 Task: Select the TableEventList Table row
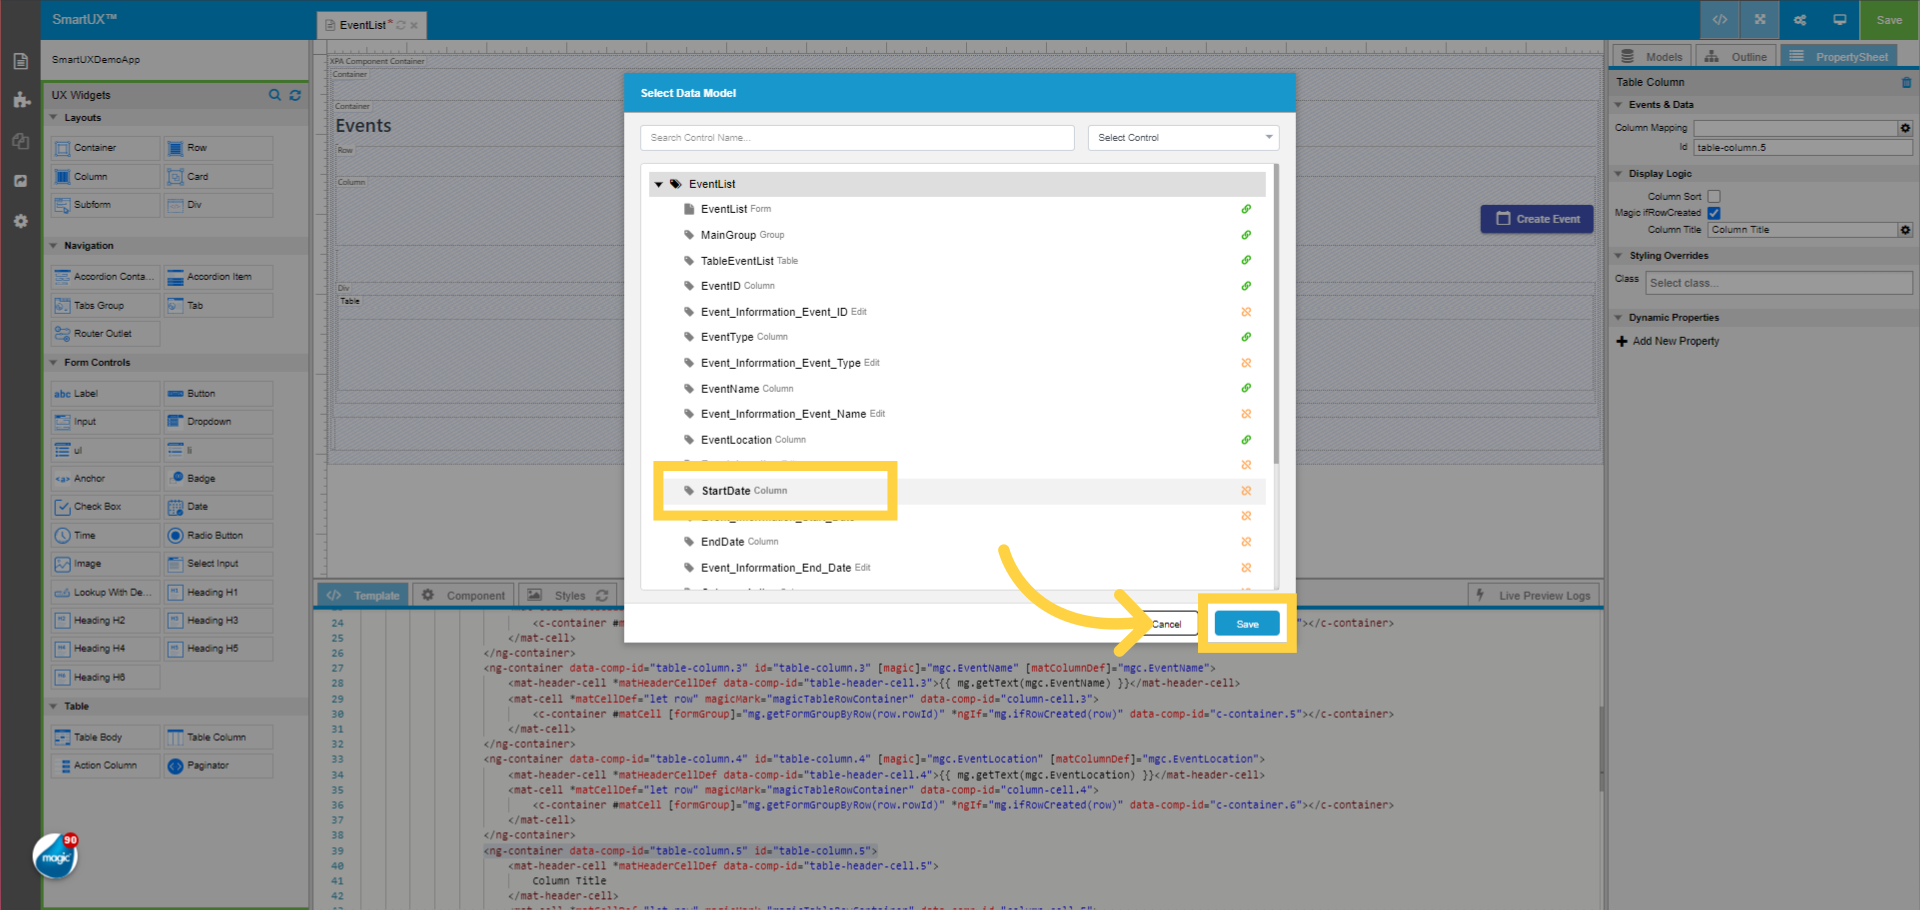click(x=958, y=261)
